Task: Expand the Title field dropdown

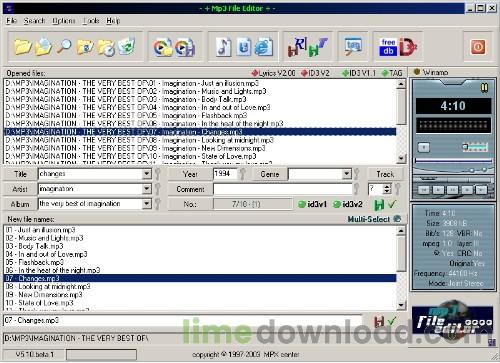Action: 146,174
